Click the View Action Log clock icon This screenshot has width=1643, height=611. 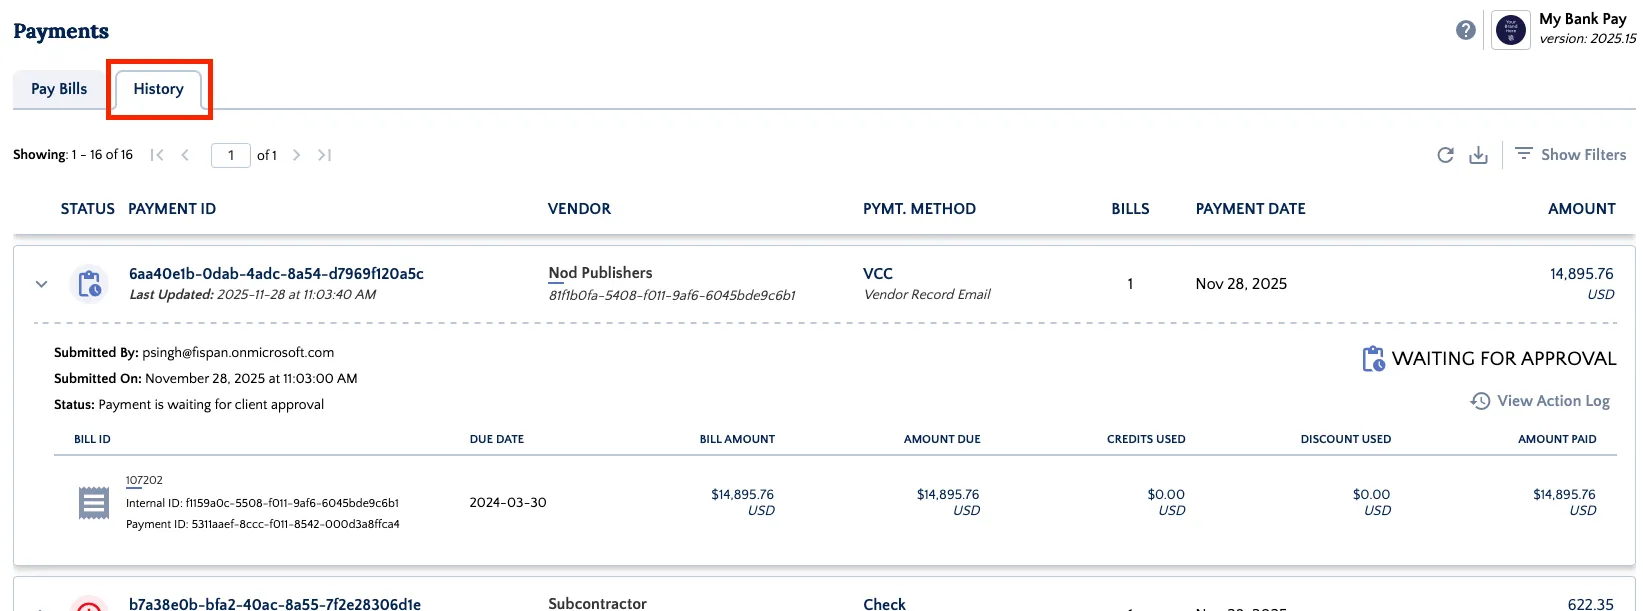pyautogui.click(x=1480, y=401)
